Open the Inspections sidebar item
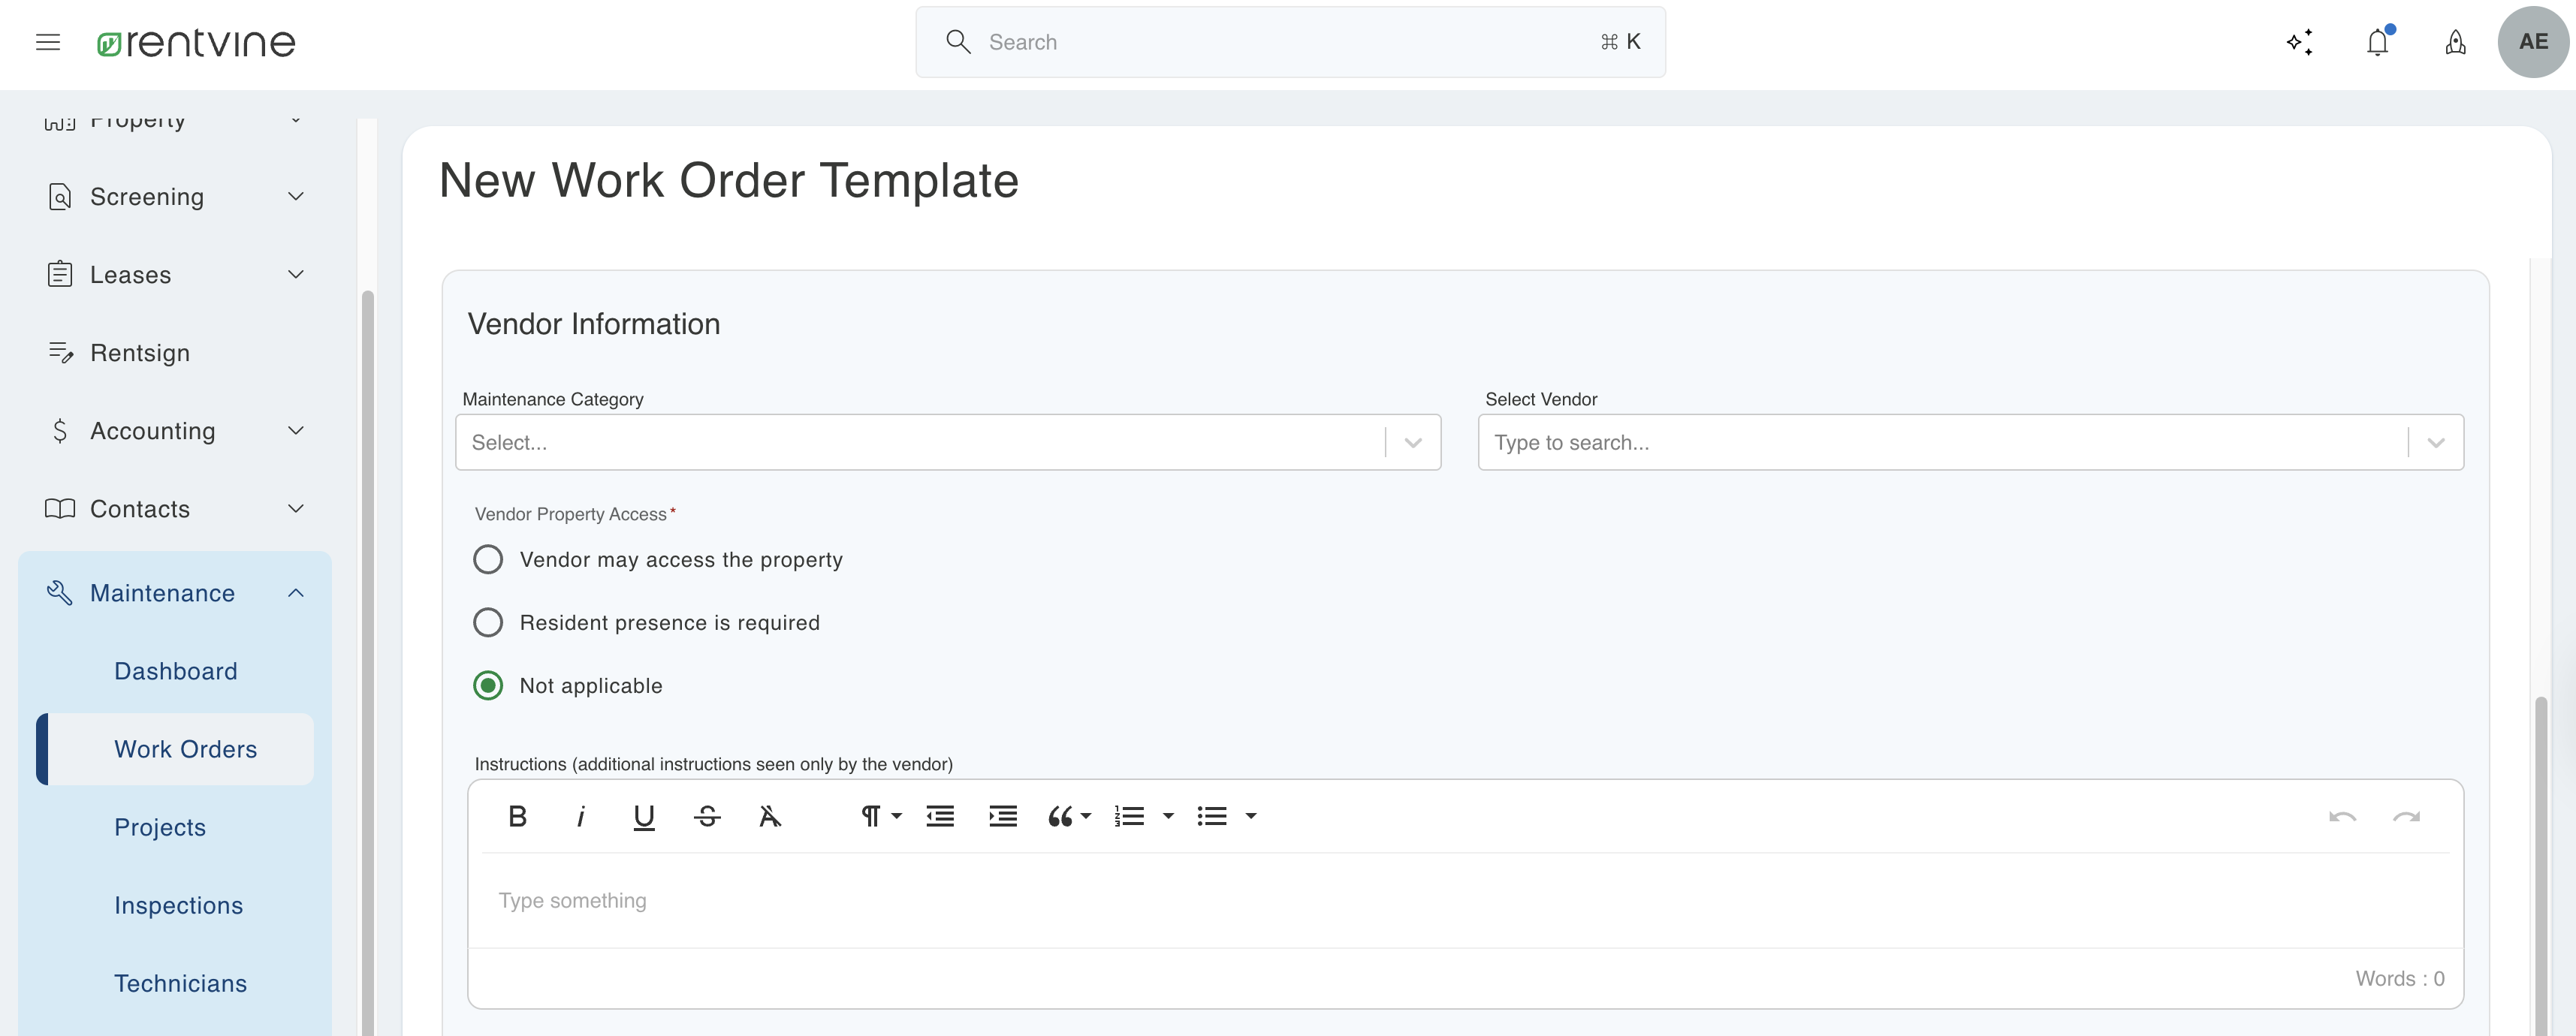 pyautogui.click(x=178, y=905)
